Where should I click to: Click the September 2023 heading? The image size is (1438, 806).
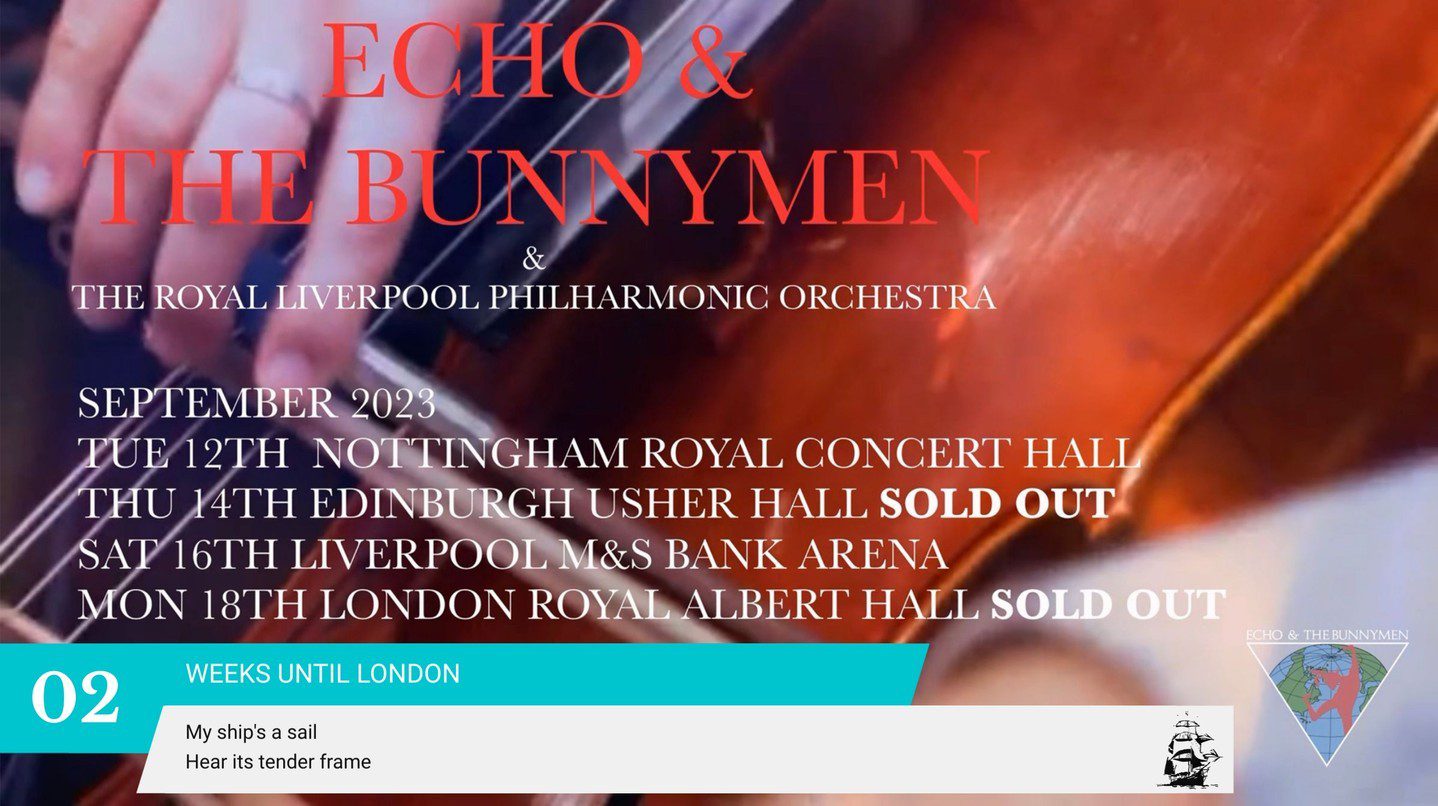(256, 404)
